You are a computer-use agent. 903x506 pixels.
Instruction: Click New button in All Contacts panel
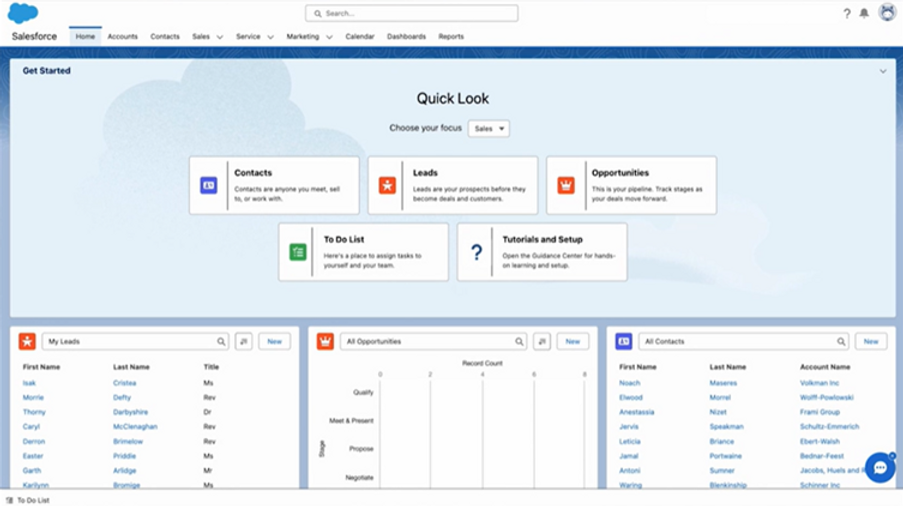pyautogui.click(x=871, y=341)
